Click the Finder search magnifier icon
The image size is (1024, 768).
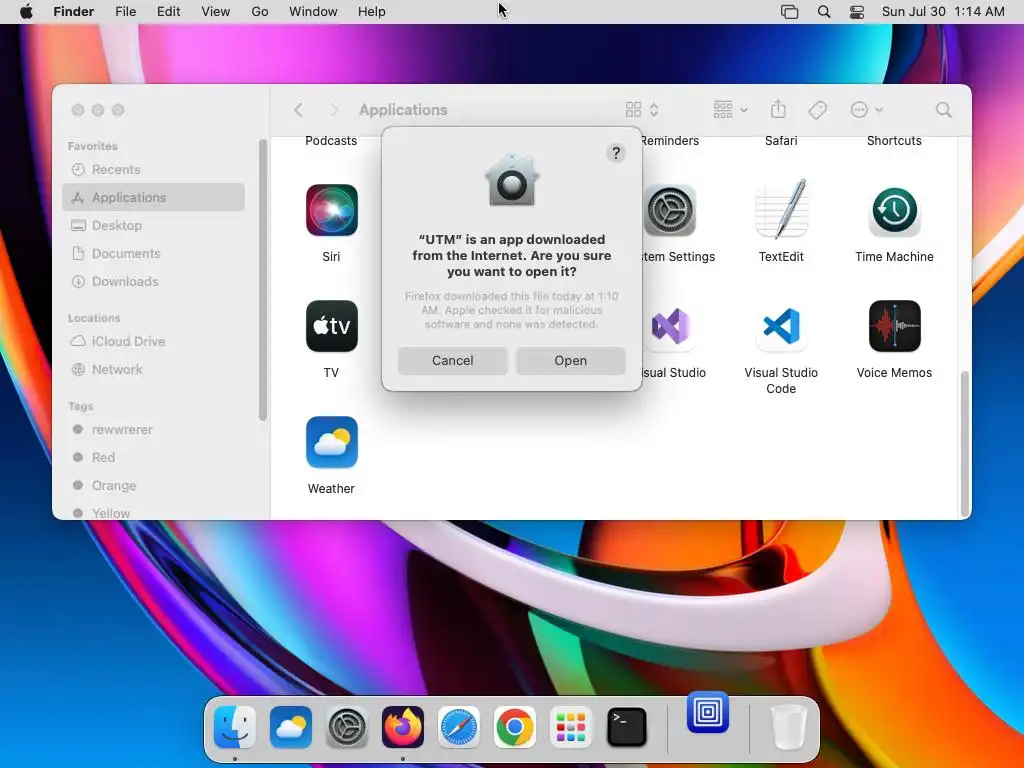point(943,110)
